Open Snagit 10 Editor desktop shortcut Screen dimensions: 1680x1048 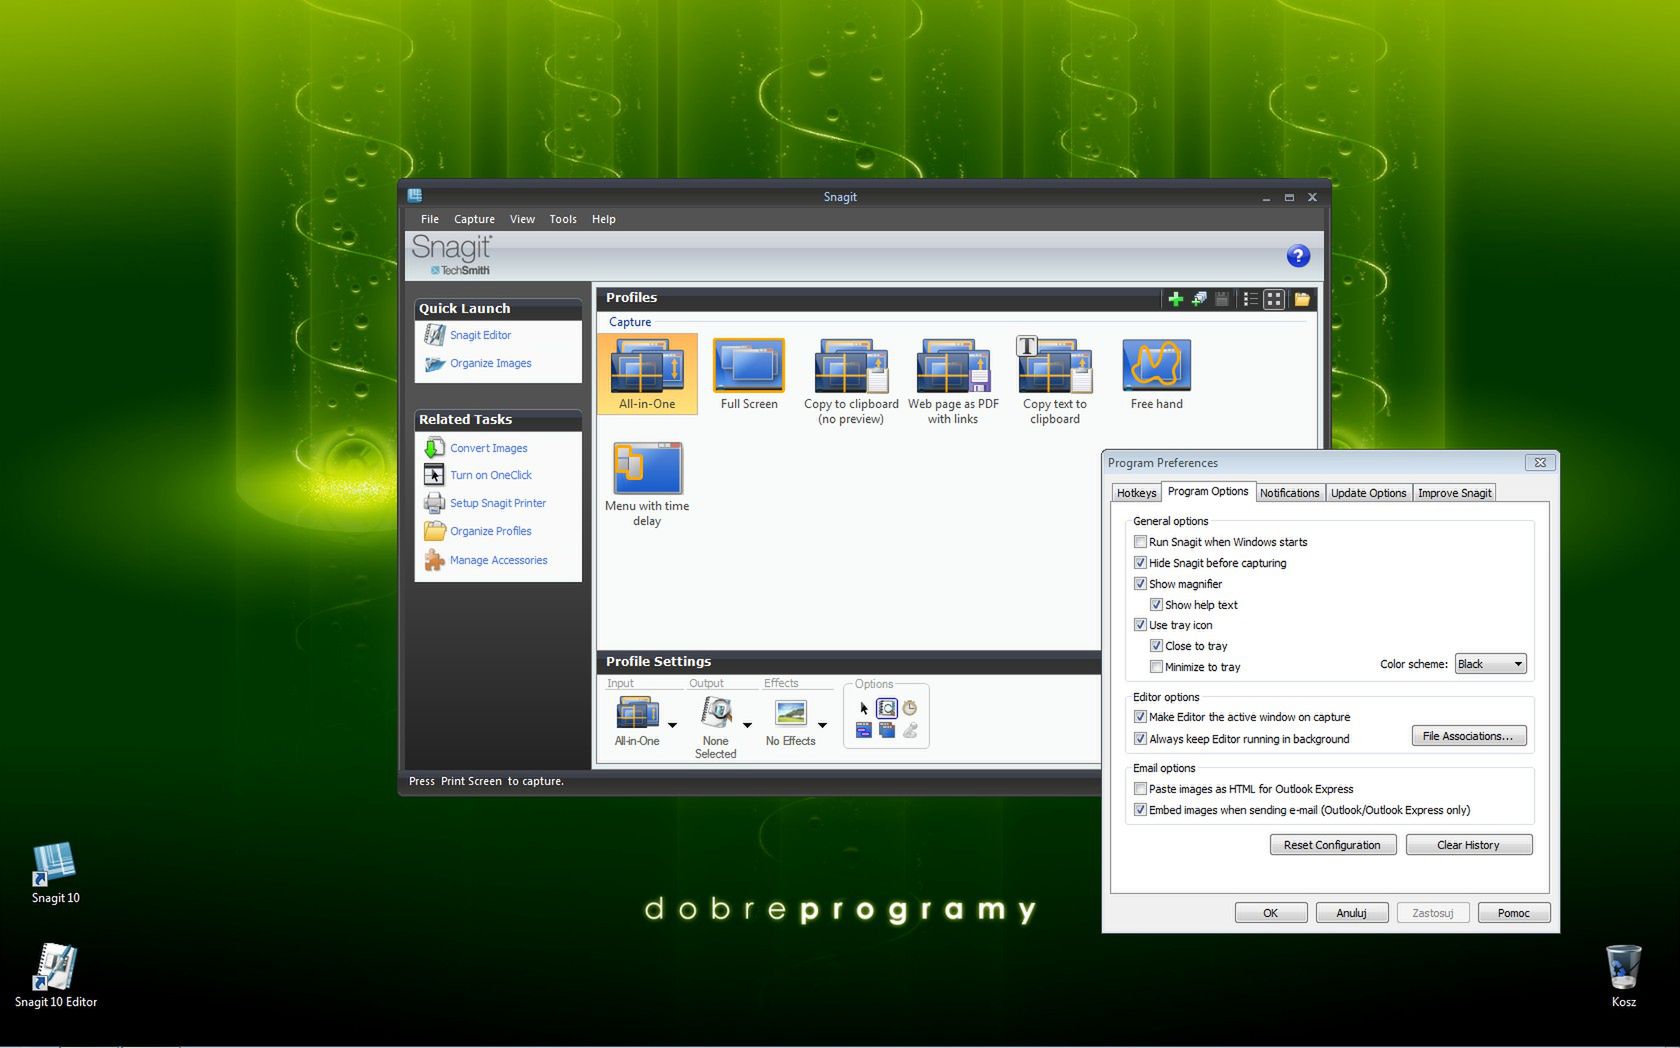(56, 976)
